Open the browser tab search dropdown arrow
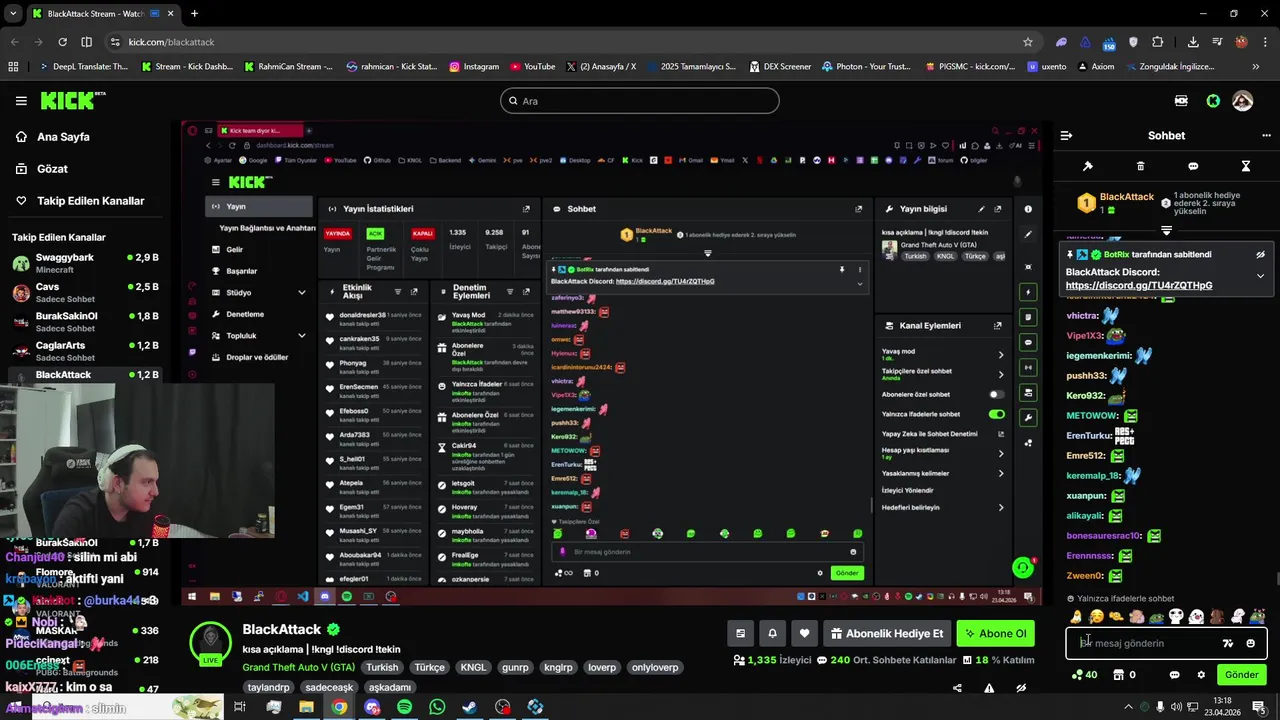 pos(12,14)
